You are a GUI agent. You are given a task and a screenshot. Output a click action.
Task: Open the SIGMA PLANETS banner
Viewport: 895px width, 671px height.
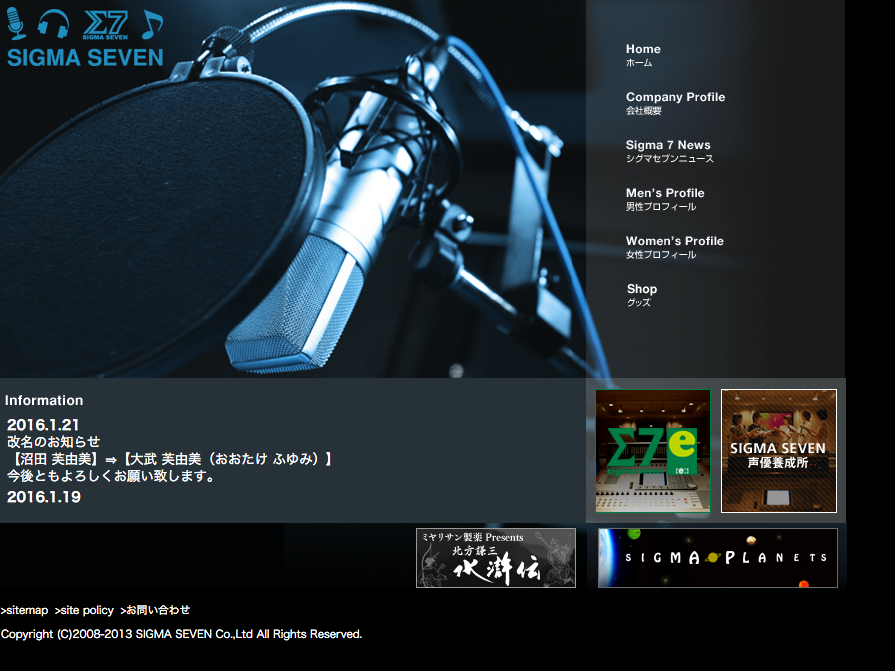click(x=717, y=558)
